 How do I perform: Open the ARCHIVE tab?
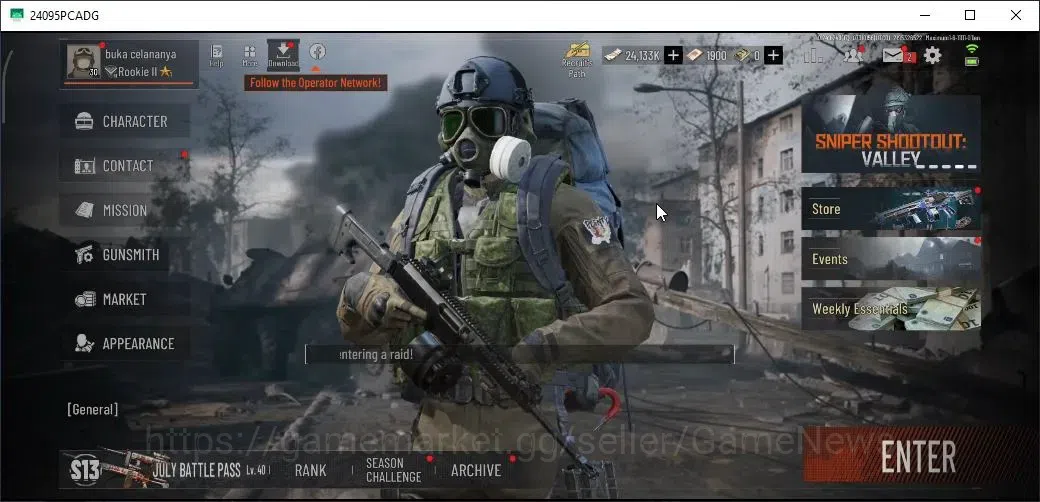tap(476, 470)
